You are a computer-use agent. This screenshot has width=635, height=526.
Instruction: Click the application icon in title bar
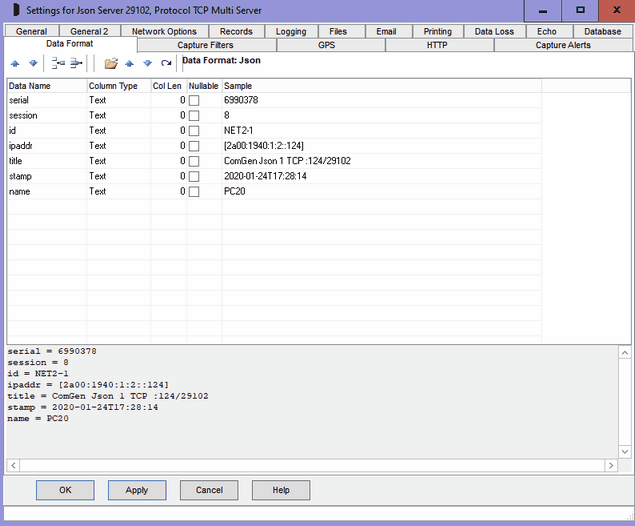point(16,10)
